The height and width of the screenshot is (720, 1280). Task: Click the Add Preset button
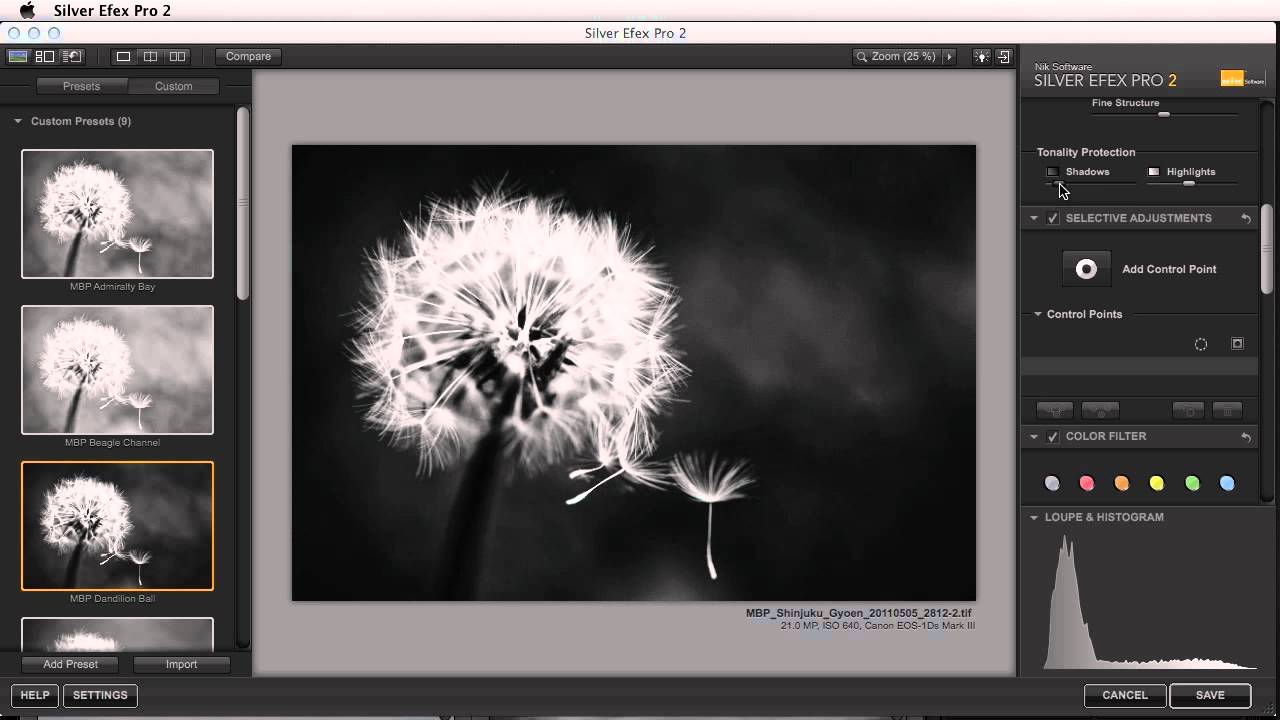71,664
